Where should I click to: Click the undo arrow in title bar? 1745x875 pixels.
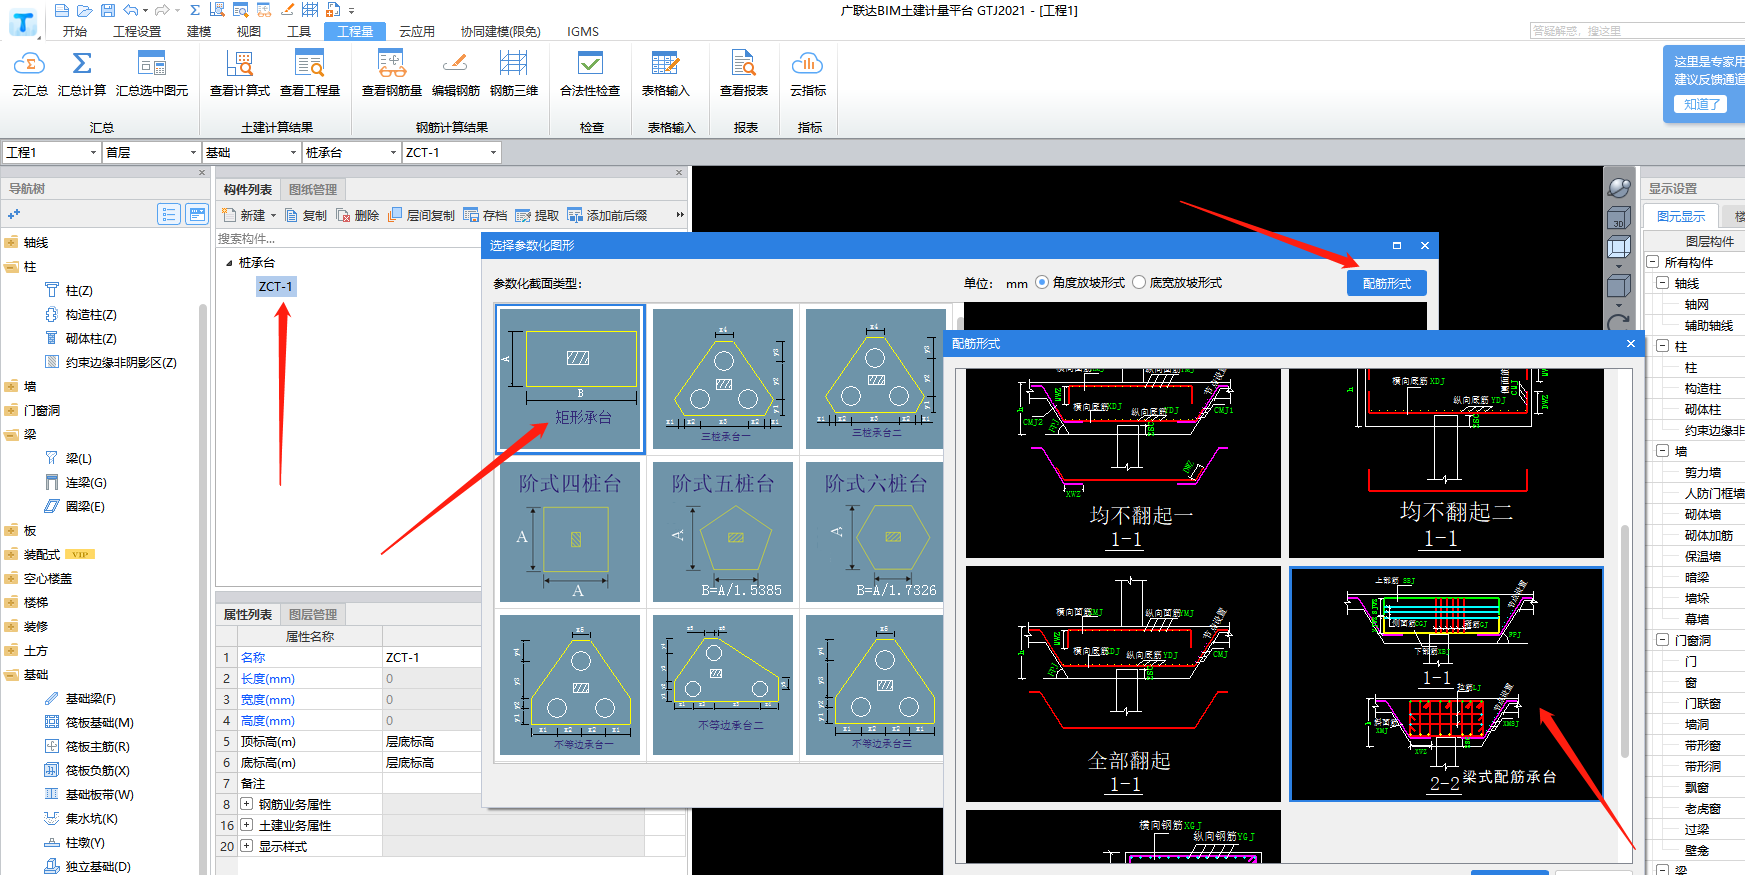(x=131, y=10)
